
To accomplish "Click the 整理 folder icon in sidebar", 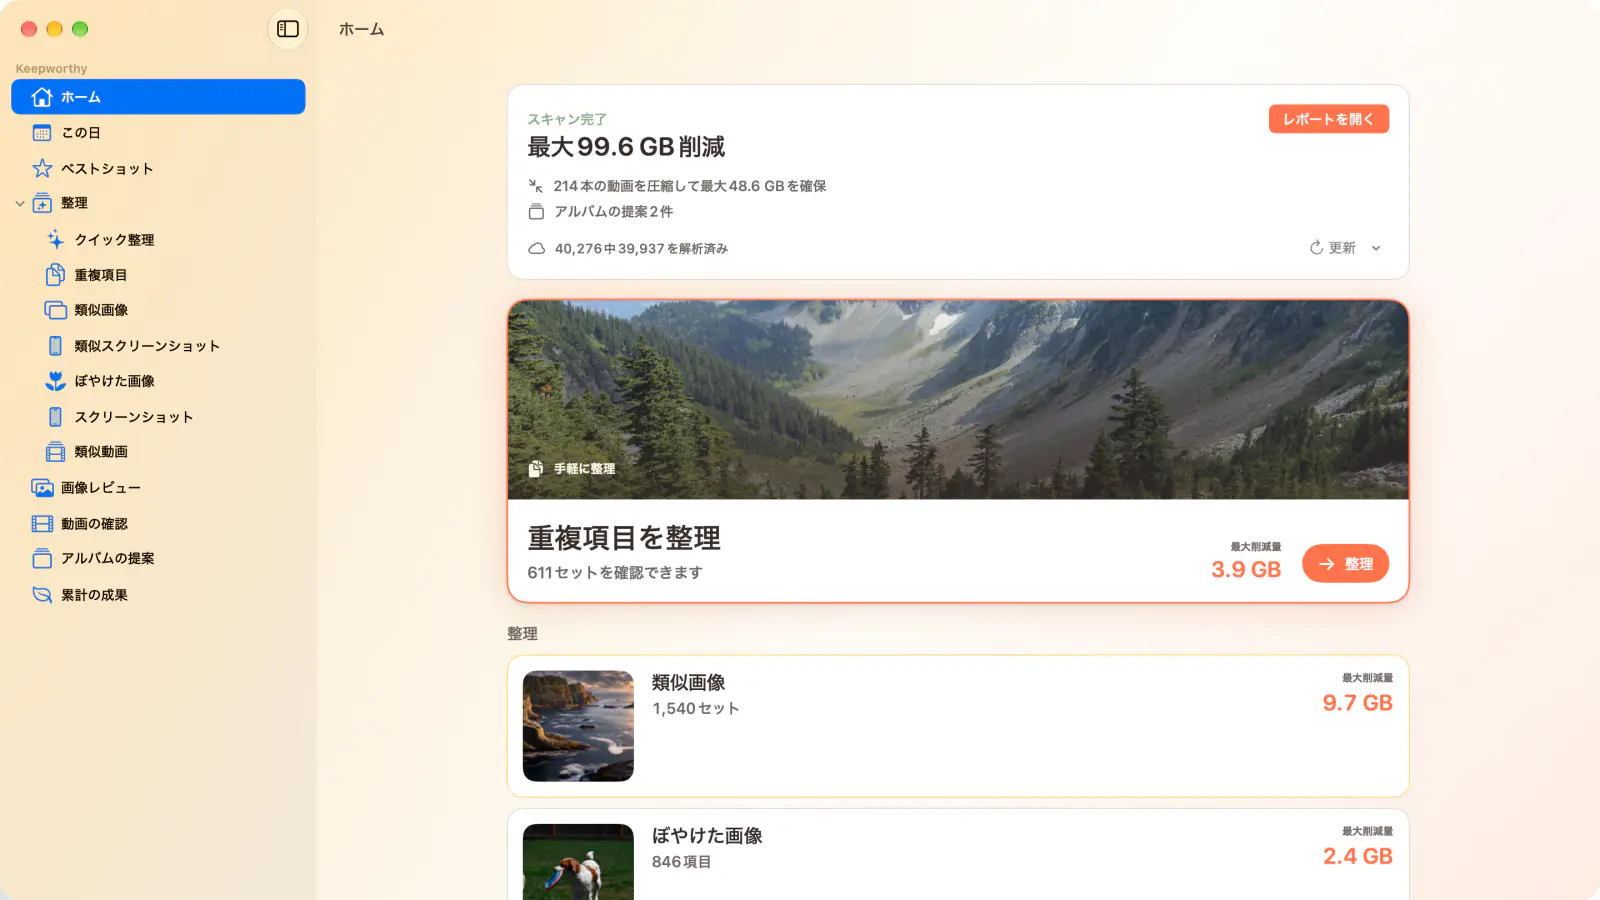I will tap(42, 203).
